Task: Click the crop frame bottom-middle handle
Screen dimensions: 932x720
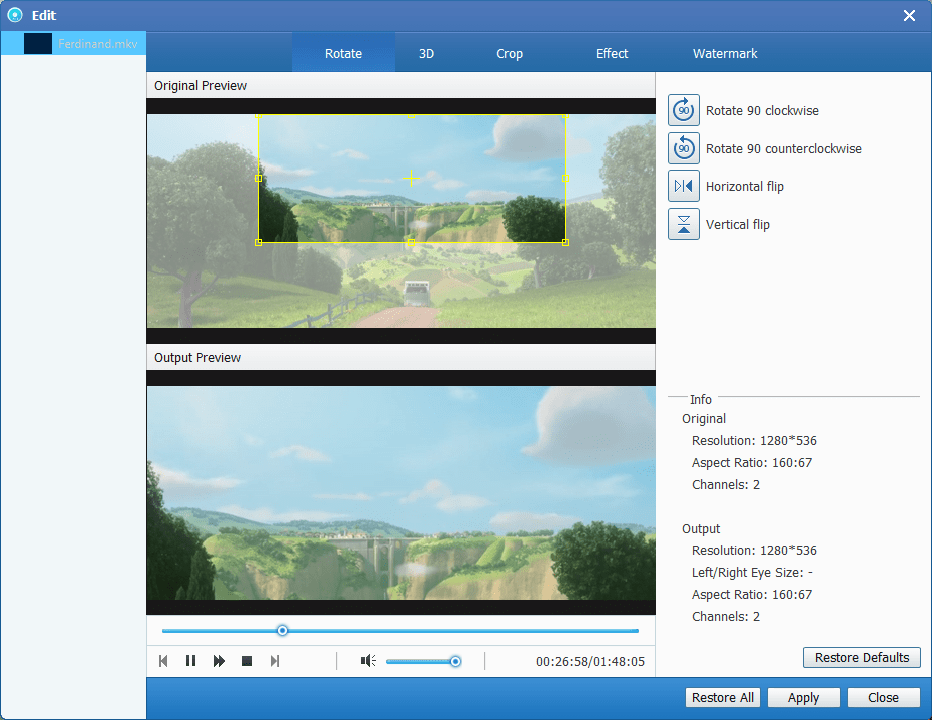Action: click(x=411, y=242)
